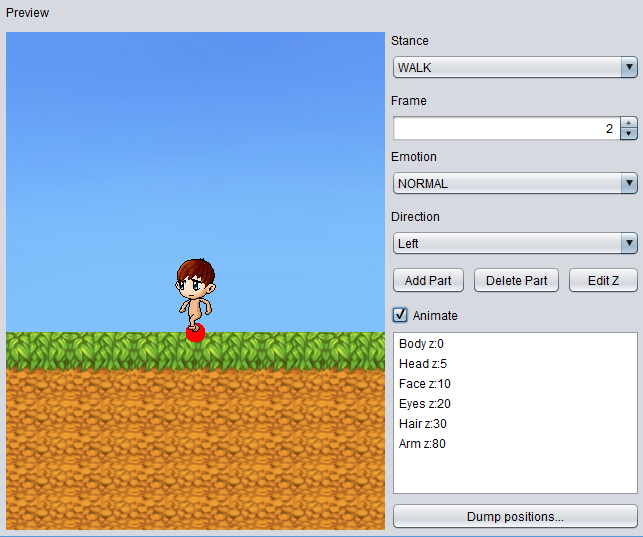Open the Stance dropdown showing WALK
Viewport: 643px width, 537px height.
(x=514, y=68)
